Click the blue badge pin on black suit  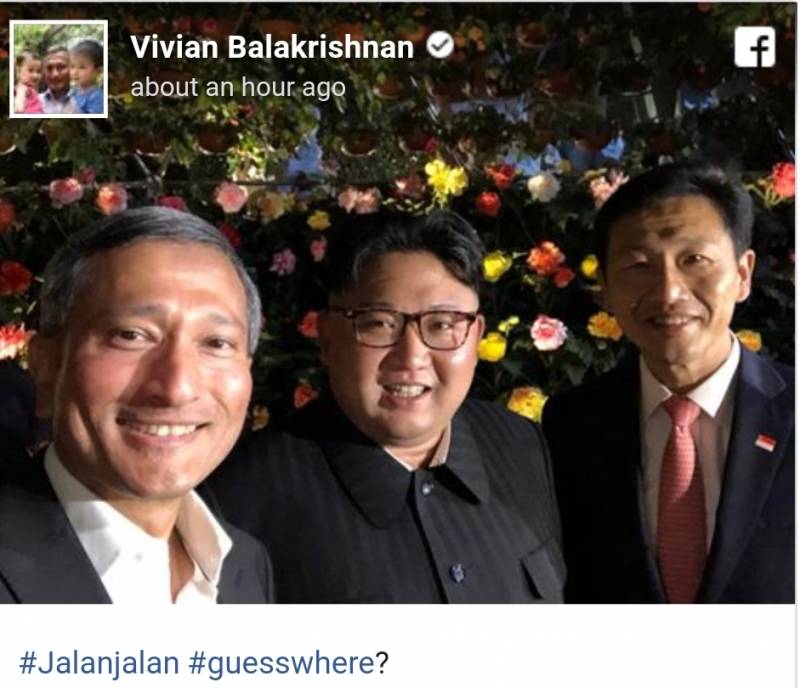[x=457, y=573]
